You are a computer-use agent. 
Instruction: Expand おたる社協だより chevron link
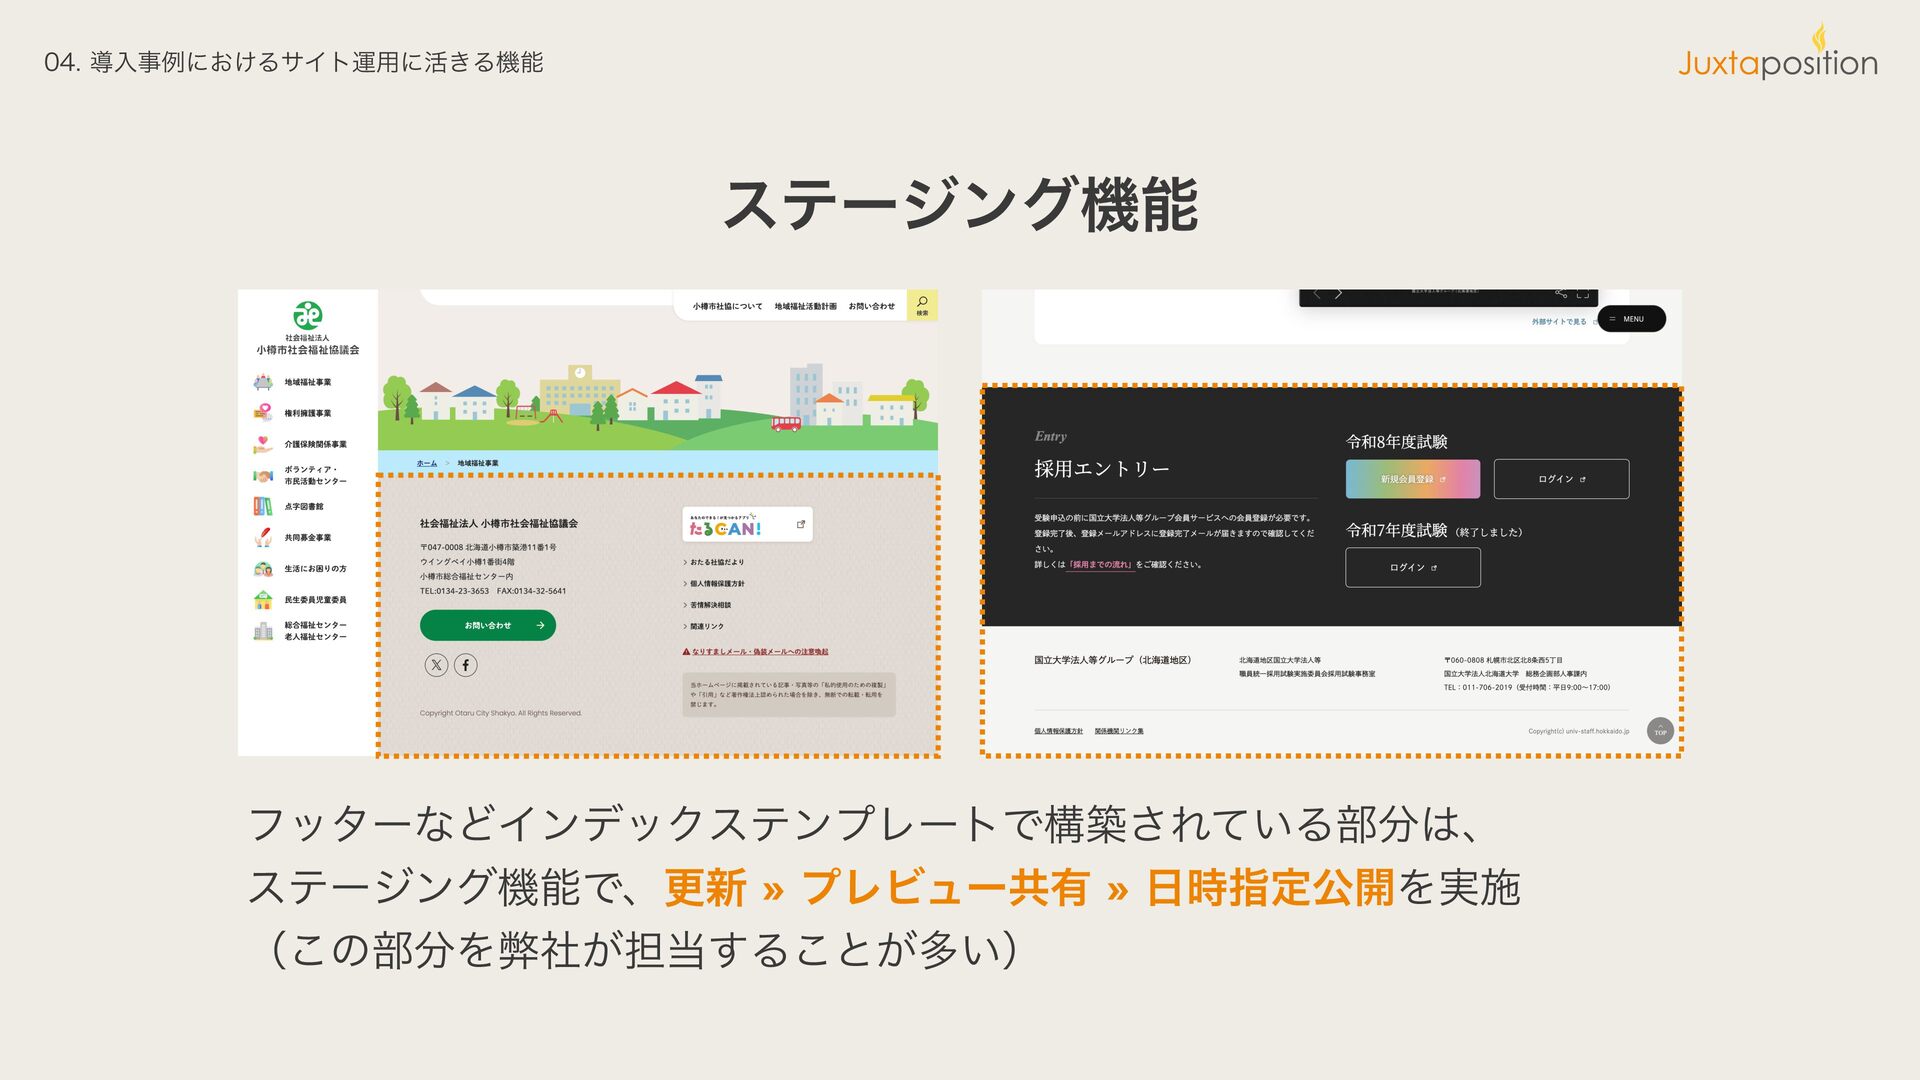716,562
